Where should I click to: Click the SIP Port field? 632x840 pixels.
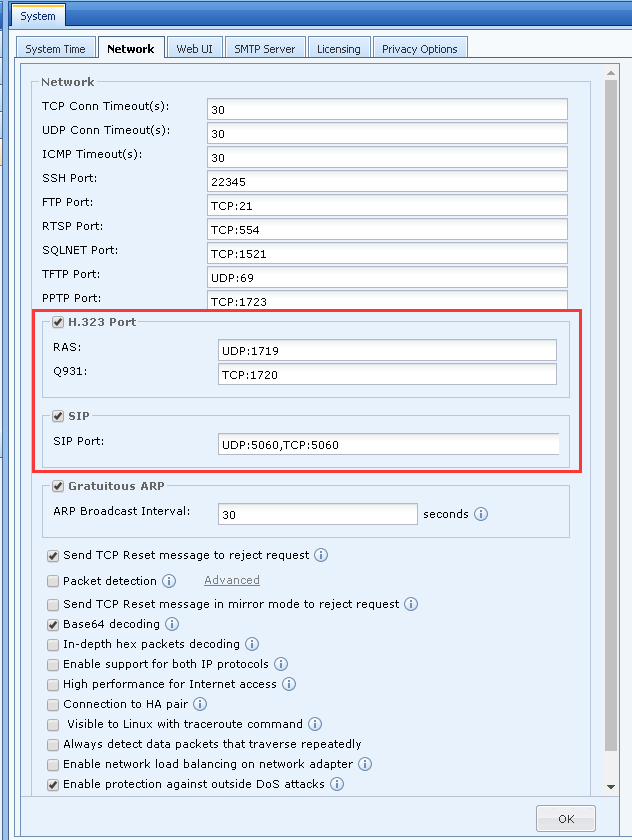pyautogui.click(x=388, y=444)
